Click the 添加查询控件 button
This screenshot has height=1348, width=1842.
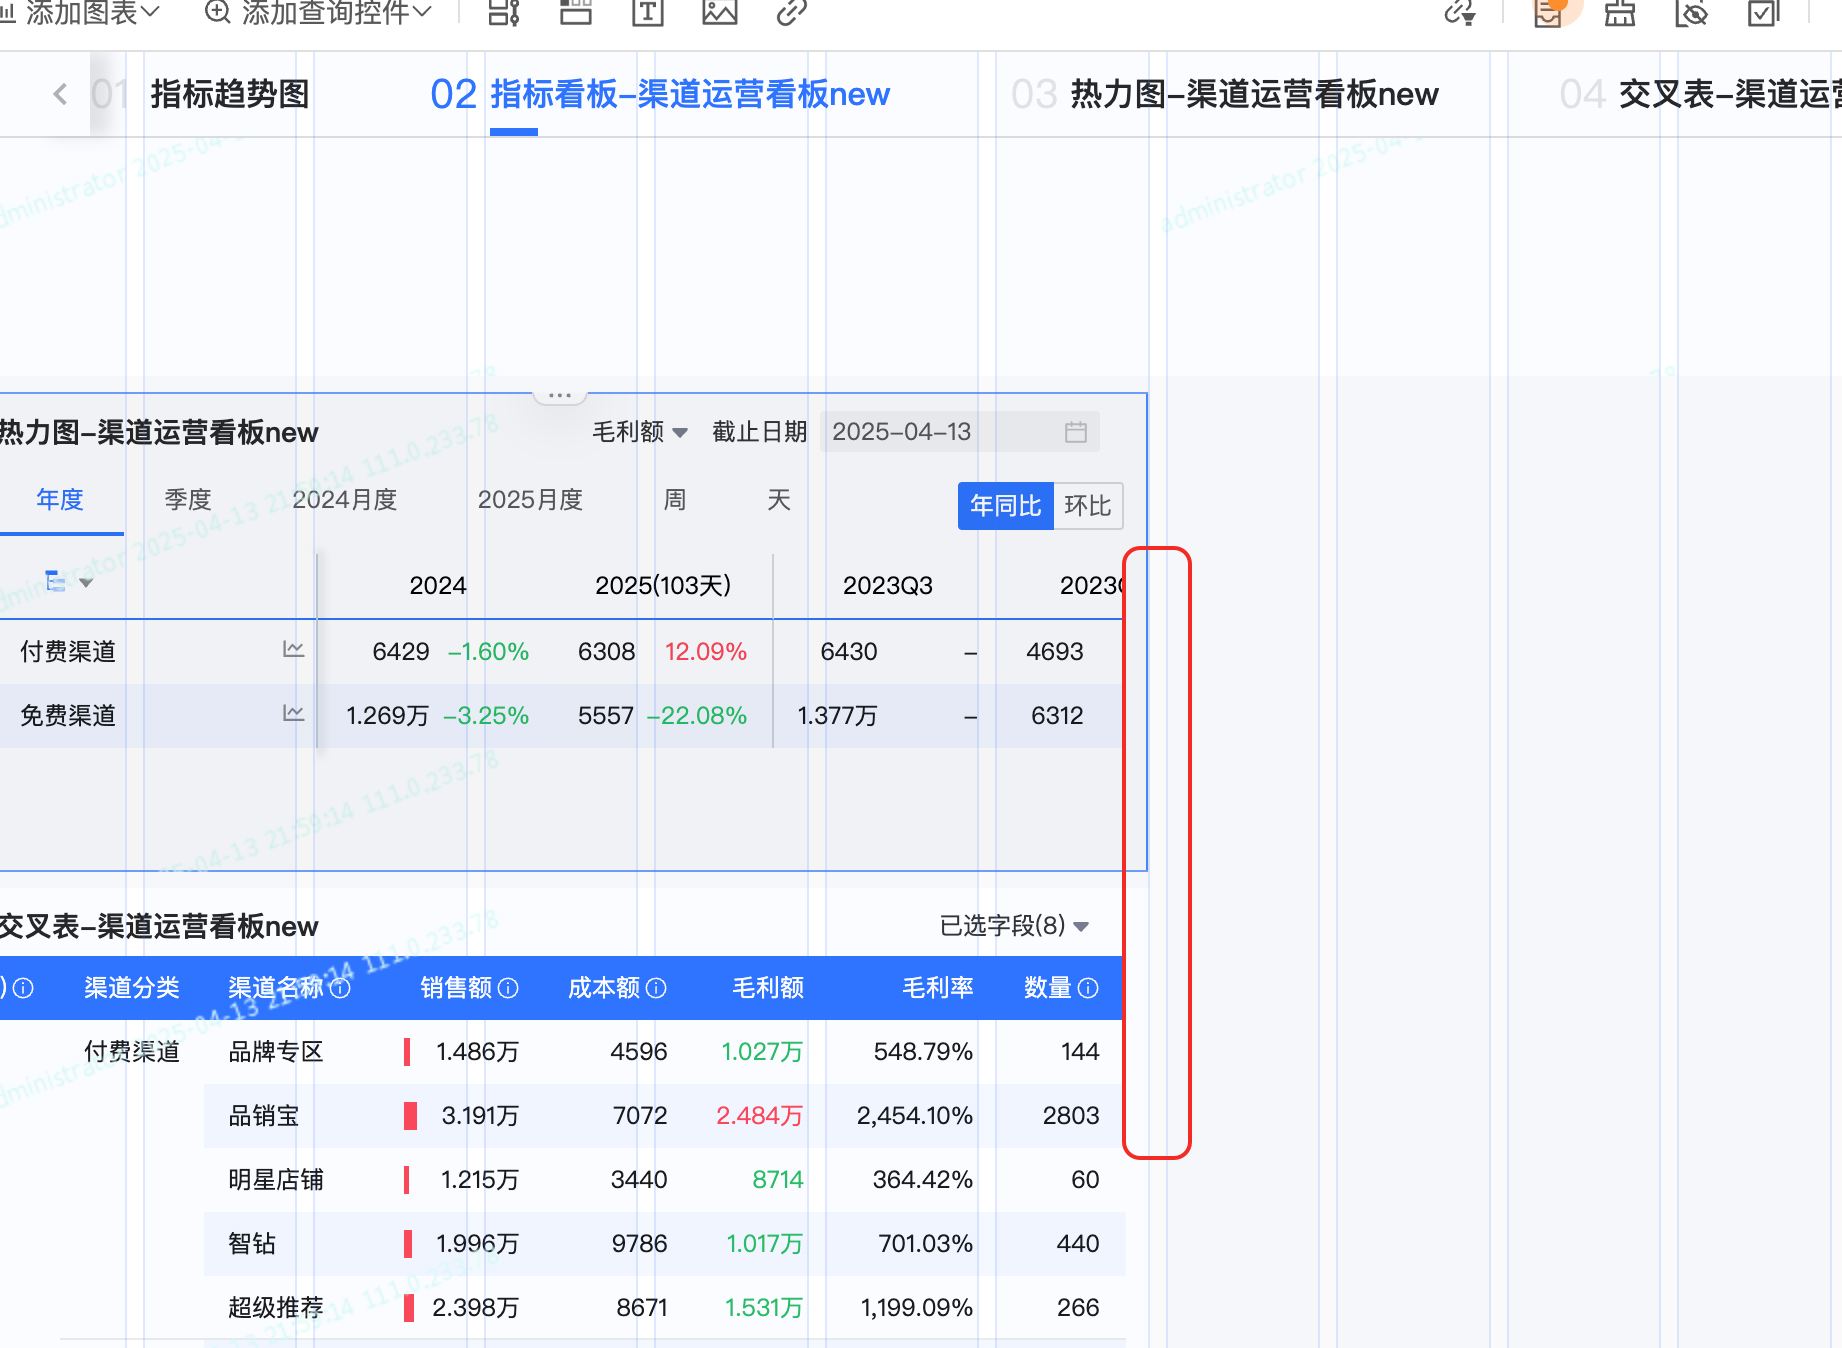[x=318, y=13]
